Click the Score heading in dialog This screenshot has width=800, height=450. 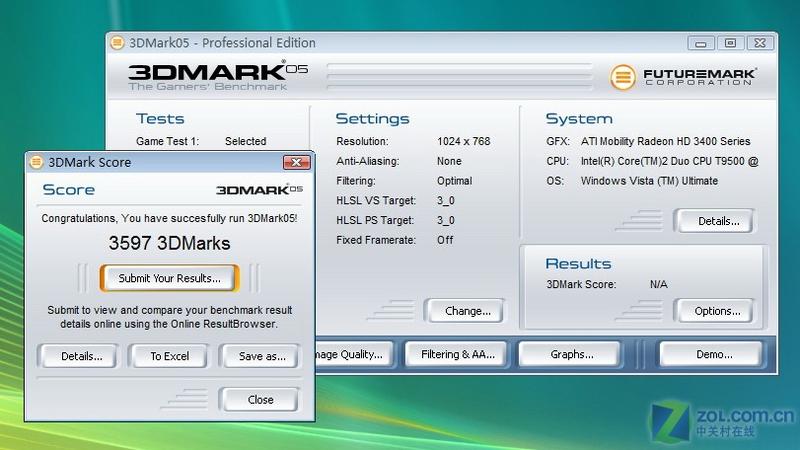click(68, 190)
